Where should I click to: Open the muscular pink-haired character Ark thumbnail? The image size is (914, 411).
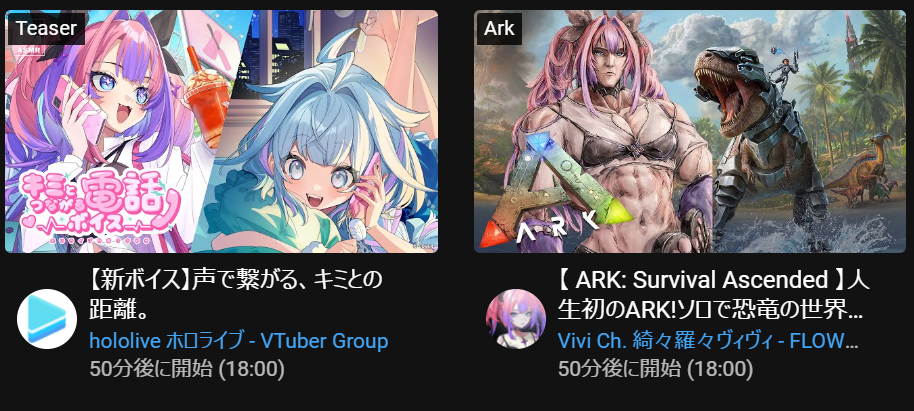coord(618,134)
